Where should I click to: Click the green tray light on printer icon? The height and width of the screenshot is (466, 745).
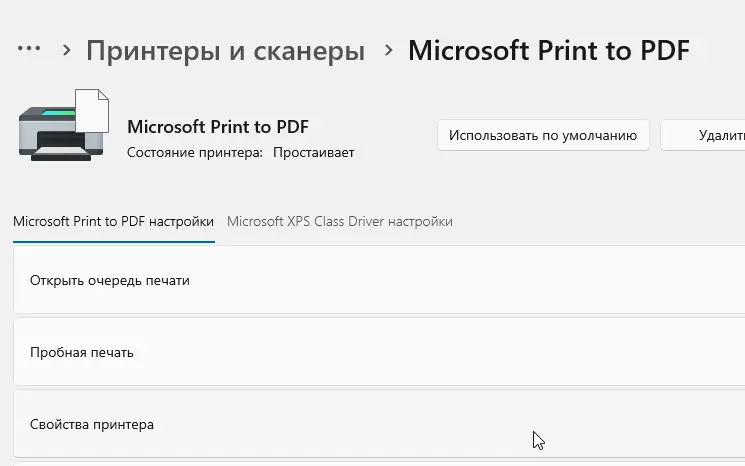[58, 113]
